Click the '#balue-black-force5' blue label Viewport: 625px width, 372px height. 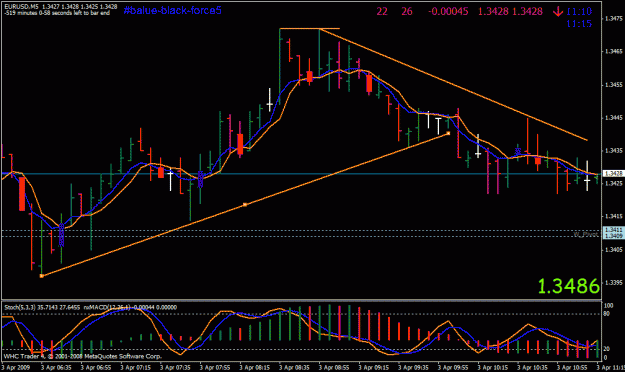tap(172, 10)
